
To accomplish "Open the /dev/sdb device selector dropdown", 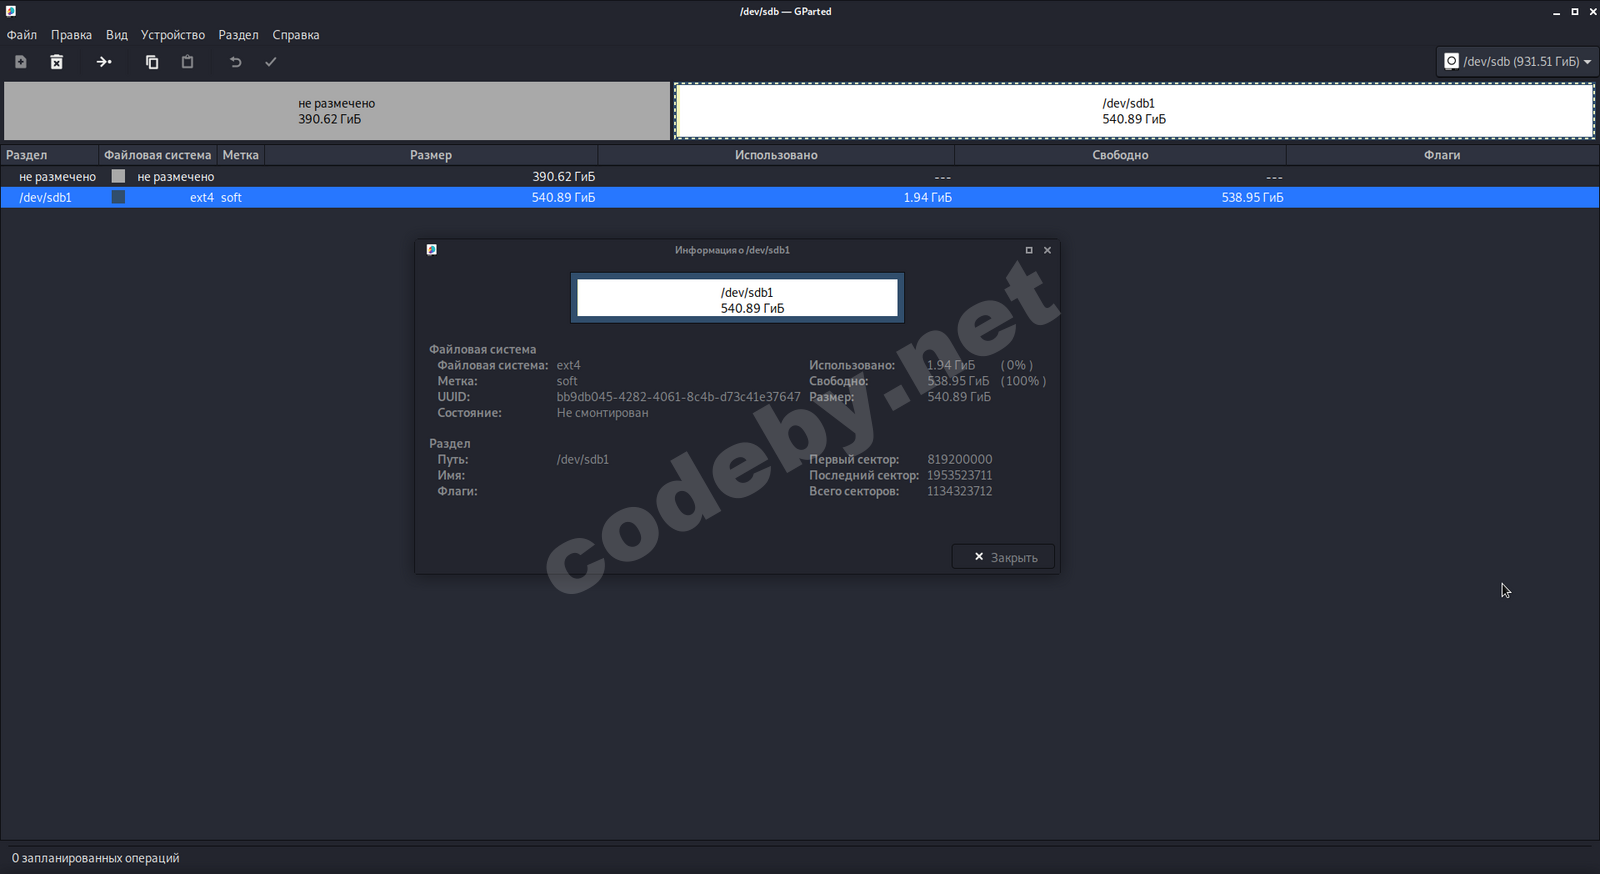I will [1516, 61].
